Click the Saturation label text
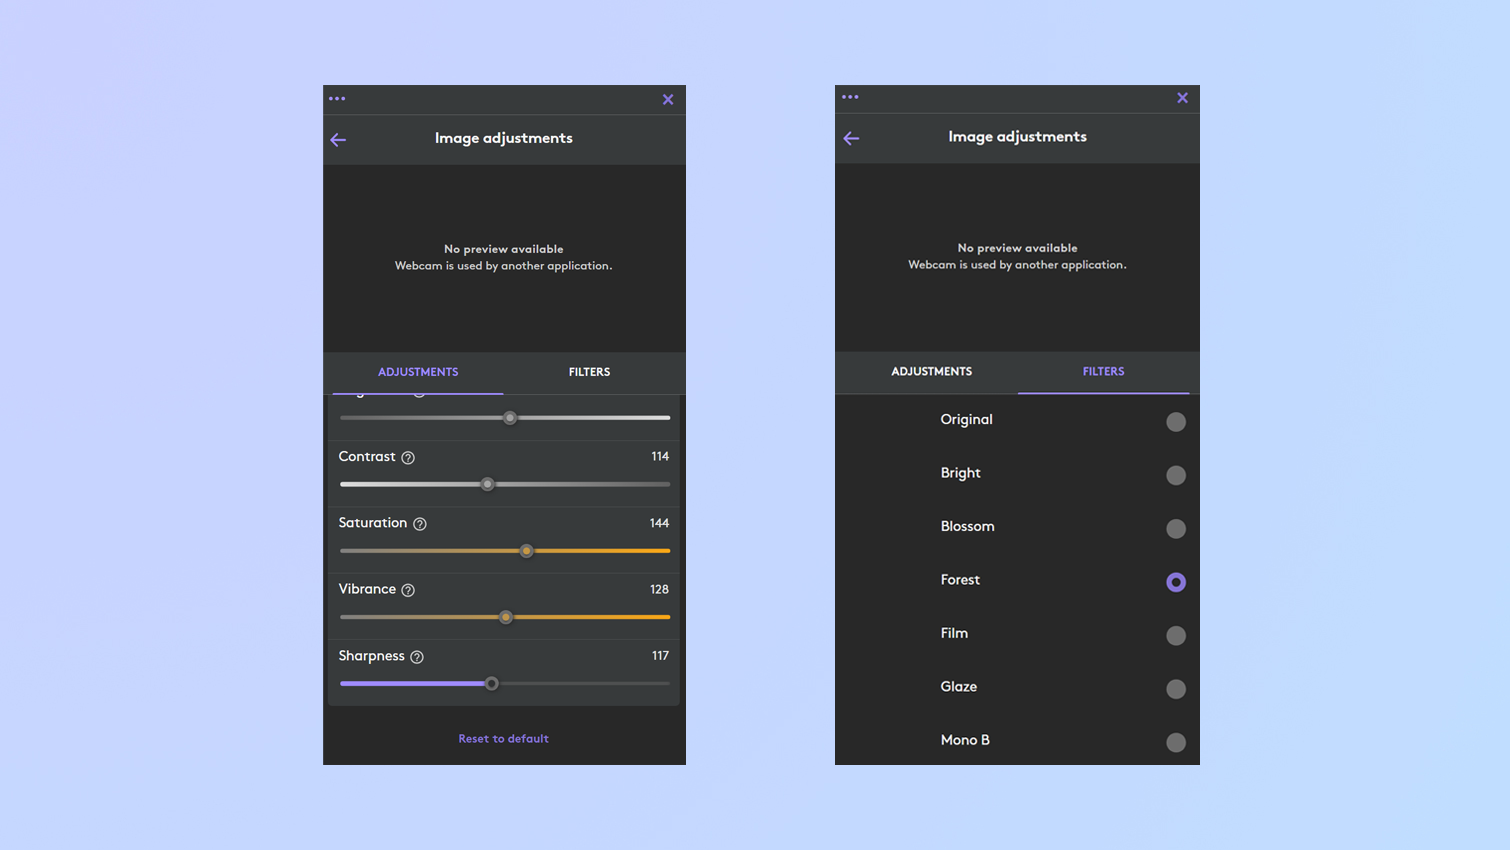 [373, 523]
